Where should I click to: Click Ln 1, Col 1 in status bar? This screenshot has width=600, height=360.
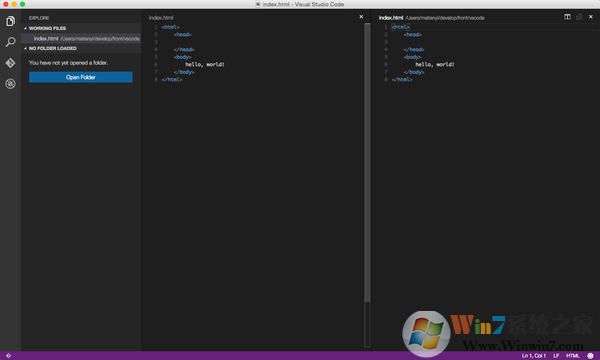tap(534, 356)
